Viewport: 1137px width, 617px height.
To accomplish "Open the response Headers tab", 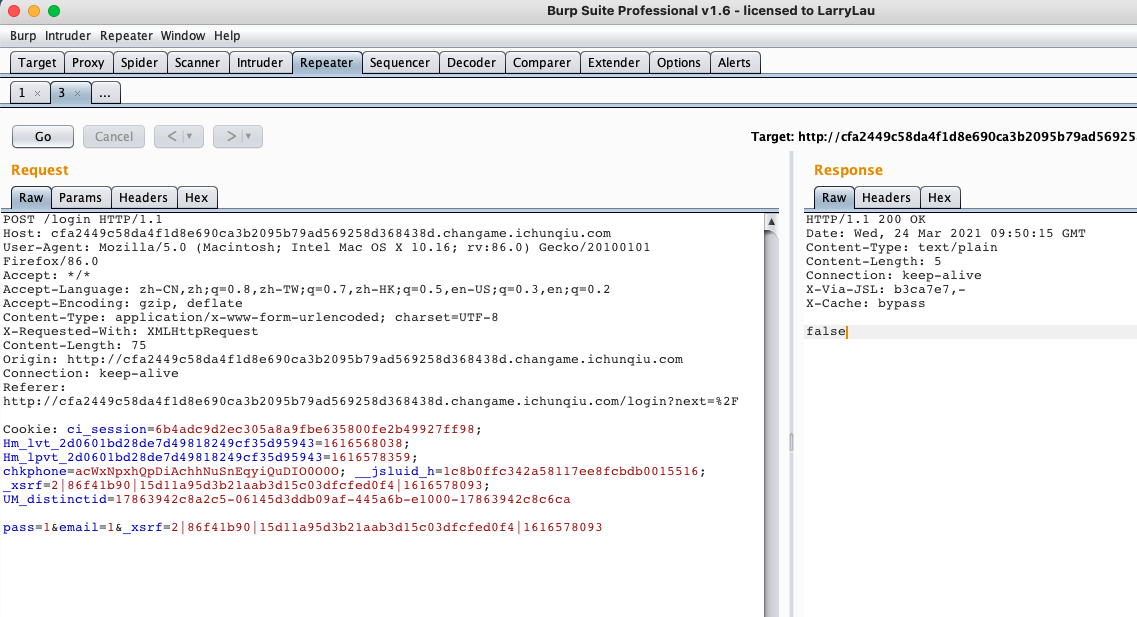I will [x=886, y=197].
